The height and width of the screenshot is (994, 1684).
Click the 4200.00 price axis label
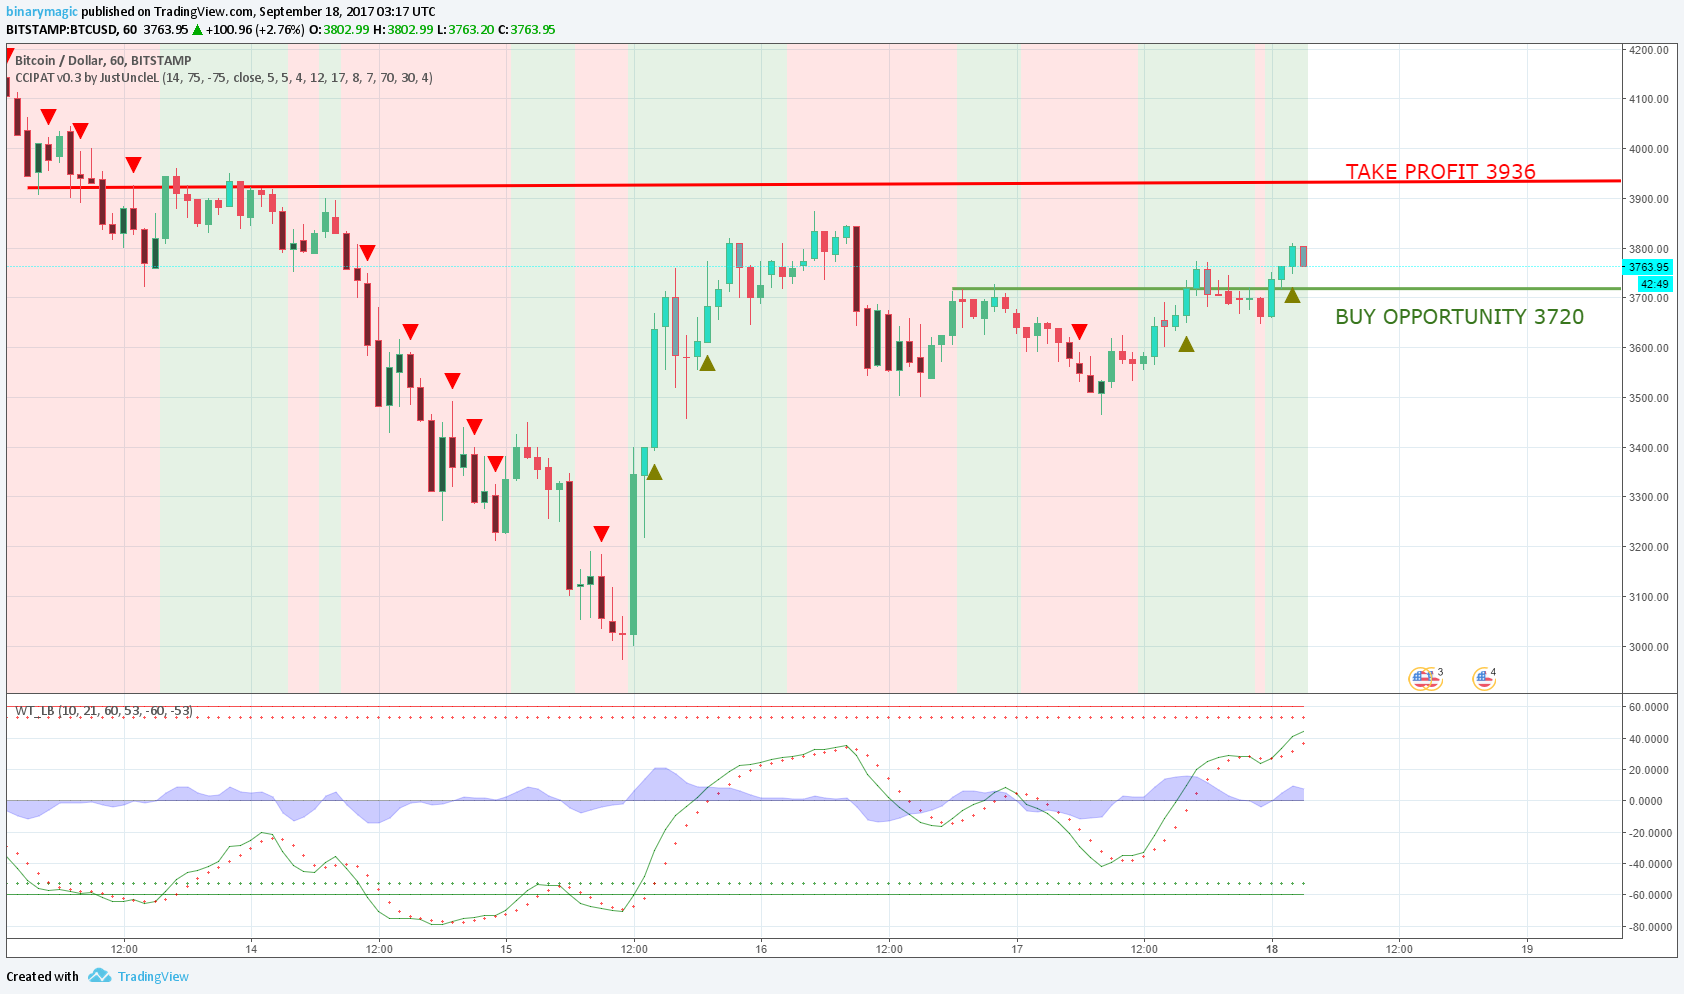click(1649, 50)
